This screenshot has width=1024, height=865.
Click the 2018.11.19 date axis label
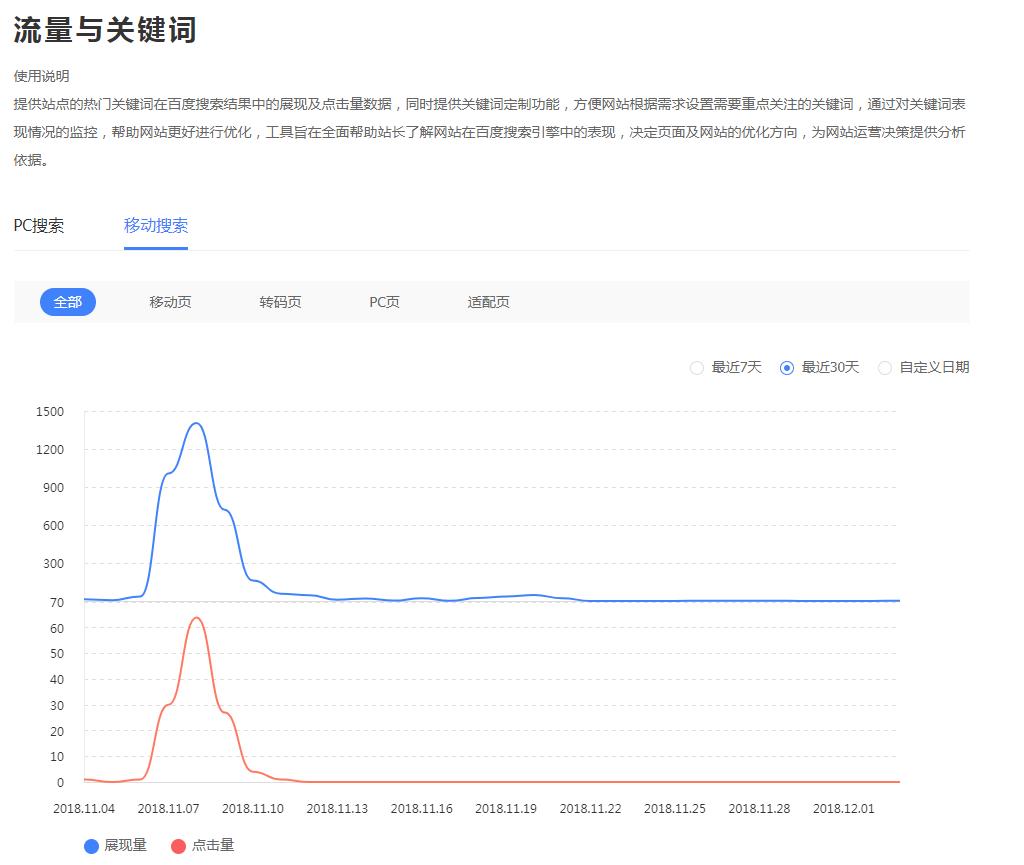pos(506,808)
